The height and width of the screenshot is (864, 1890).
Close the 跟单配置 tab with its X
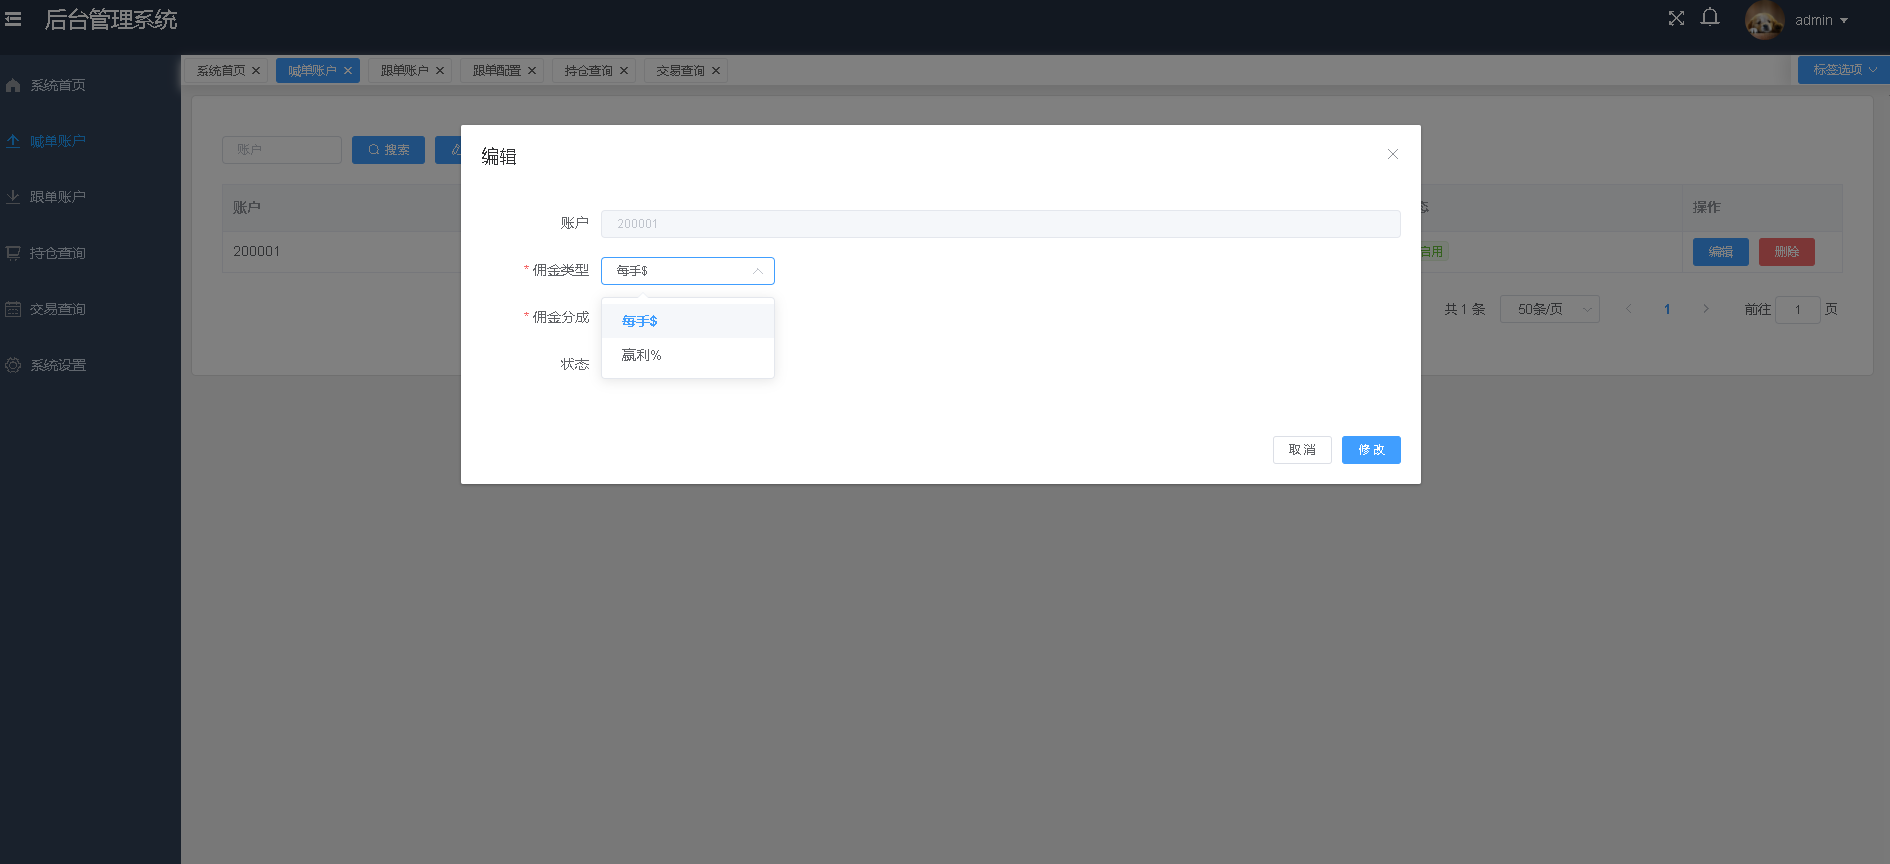532,71
